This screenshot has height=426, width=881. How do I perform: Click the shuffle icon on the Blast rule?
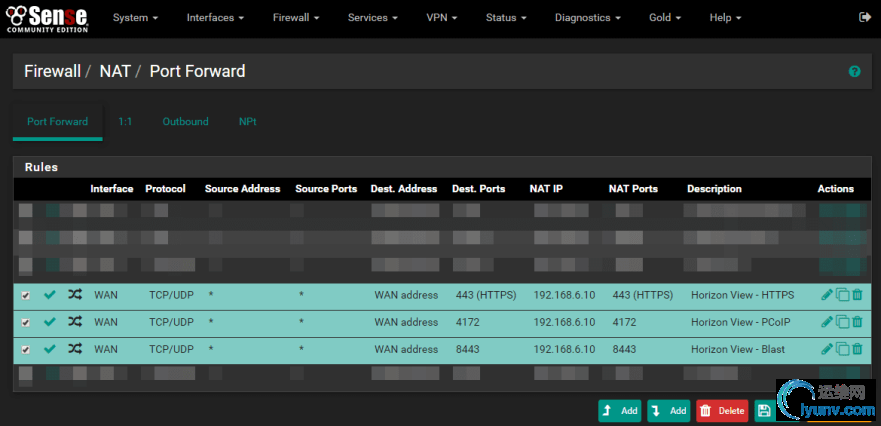(x=75, y=349)
